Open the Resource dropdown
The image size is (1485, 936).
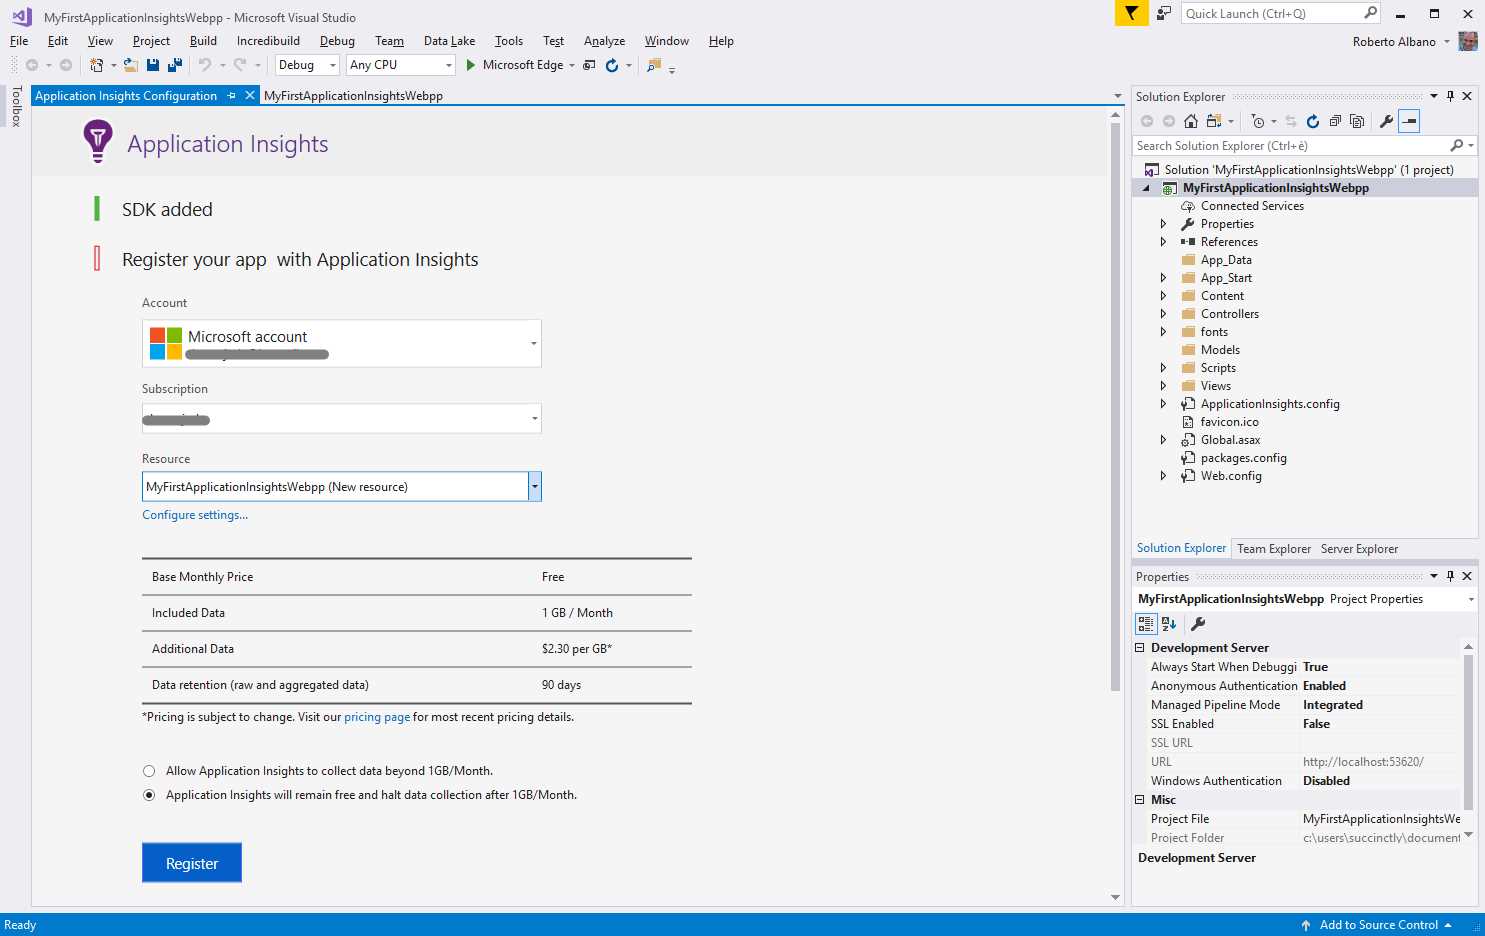click(535, 486)
